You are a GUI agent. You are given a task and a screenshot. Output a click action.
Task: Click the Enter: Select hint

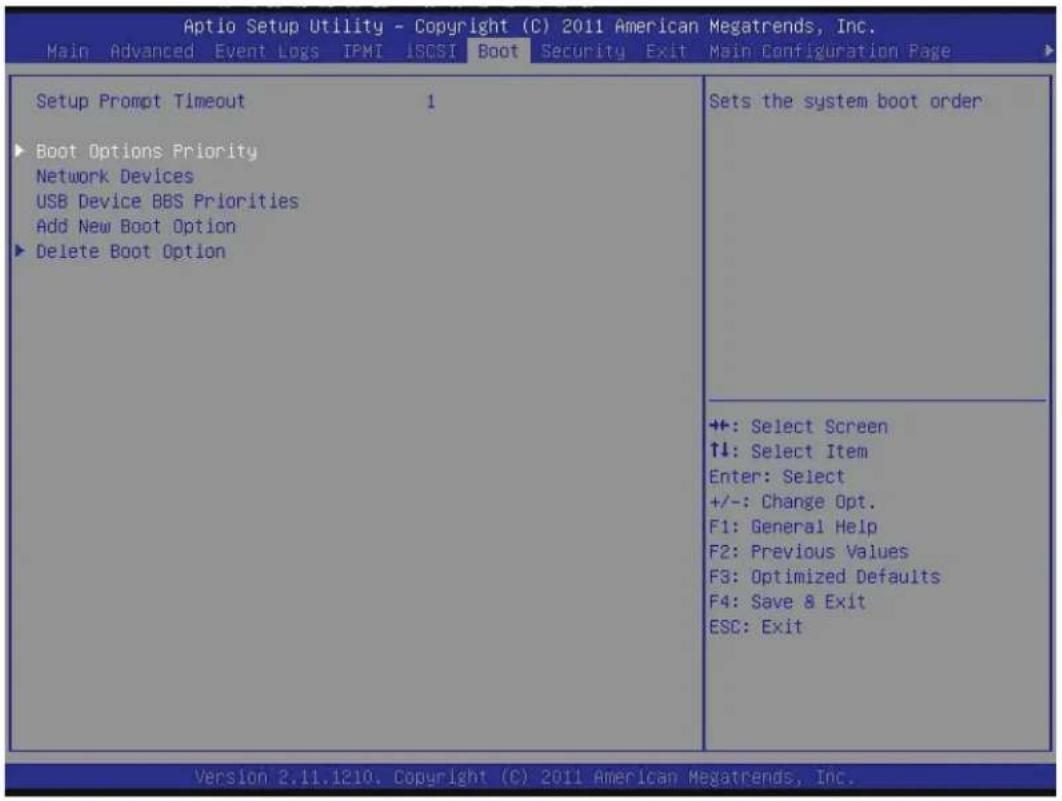[777, 477]
